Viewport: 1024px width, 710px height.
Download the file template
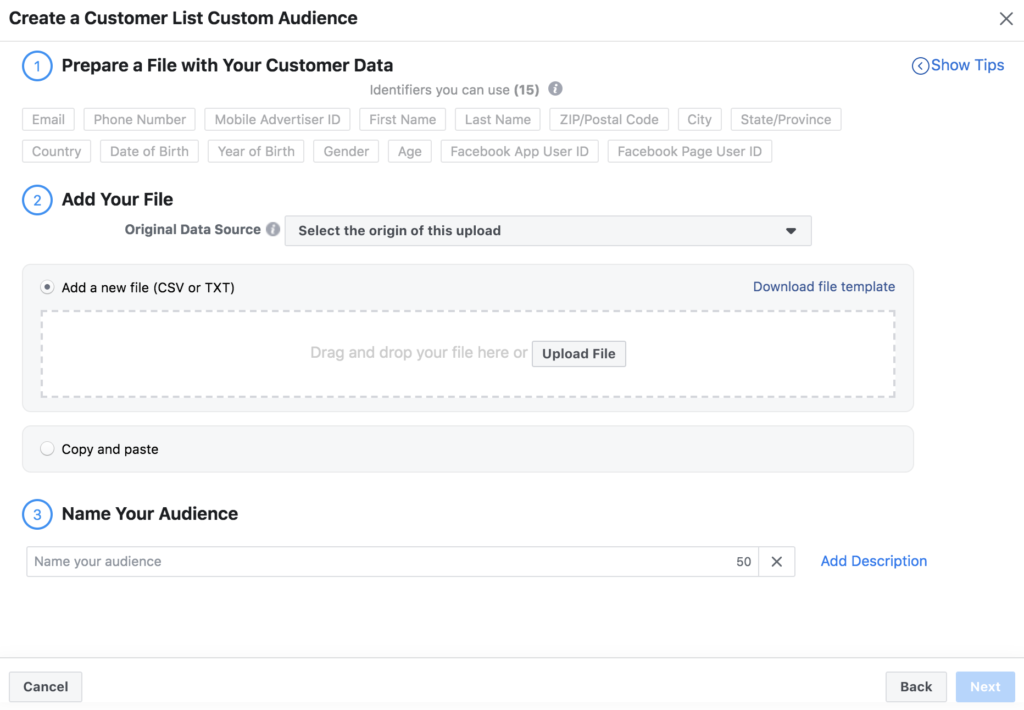click(x=824, y=287)
